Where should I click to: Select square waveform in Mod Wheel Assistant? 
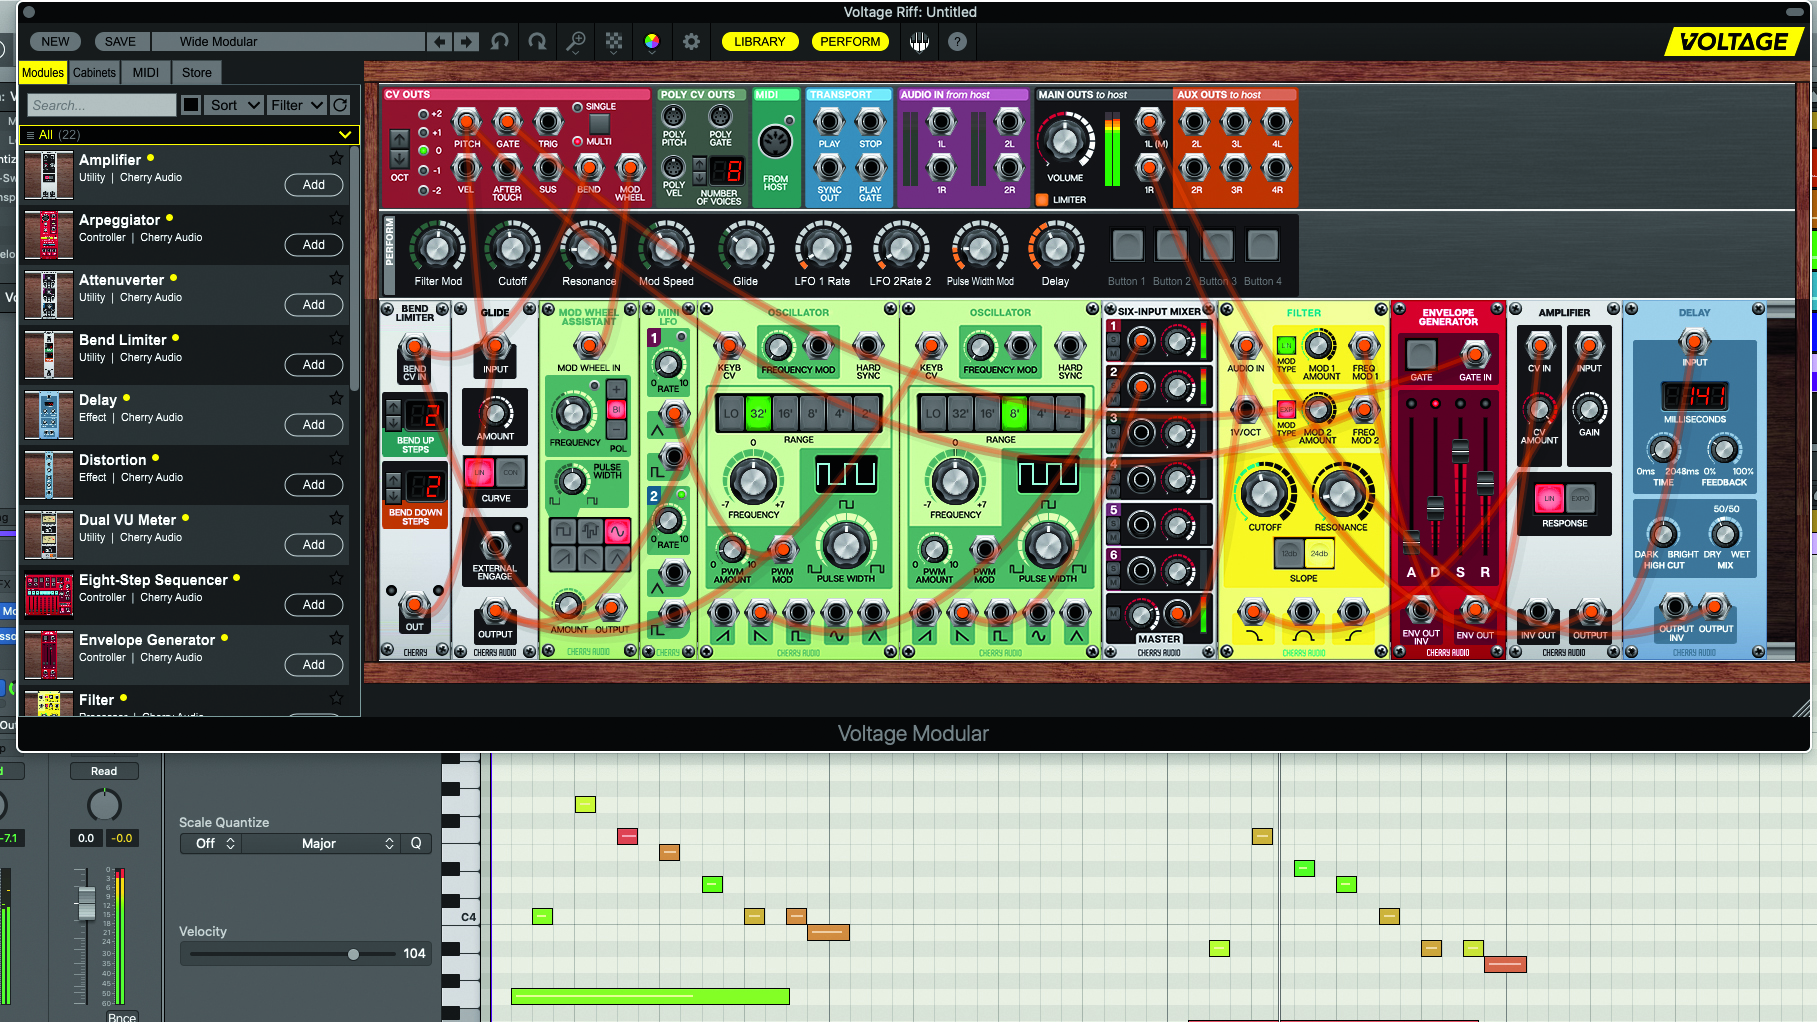pos(563,530)
